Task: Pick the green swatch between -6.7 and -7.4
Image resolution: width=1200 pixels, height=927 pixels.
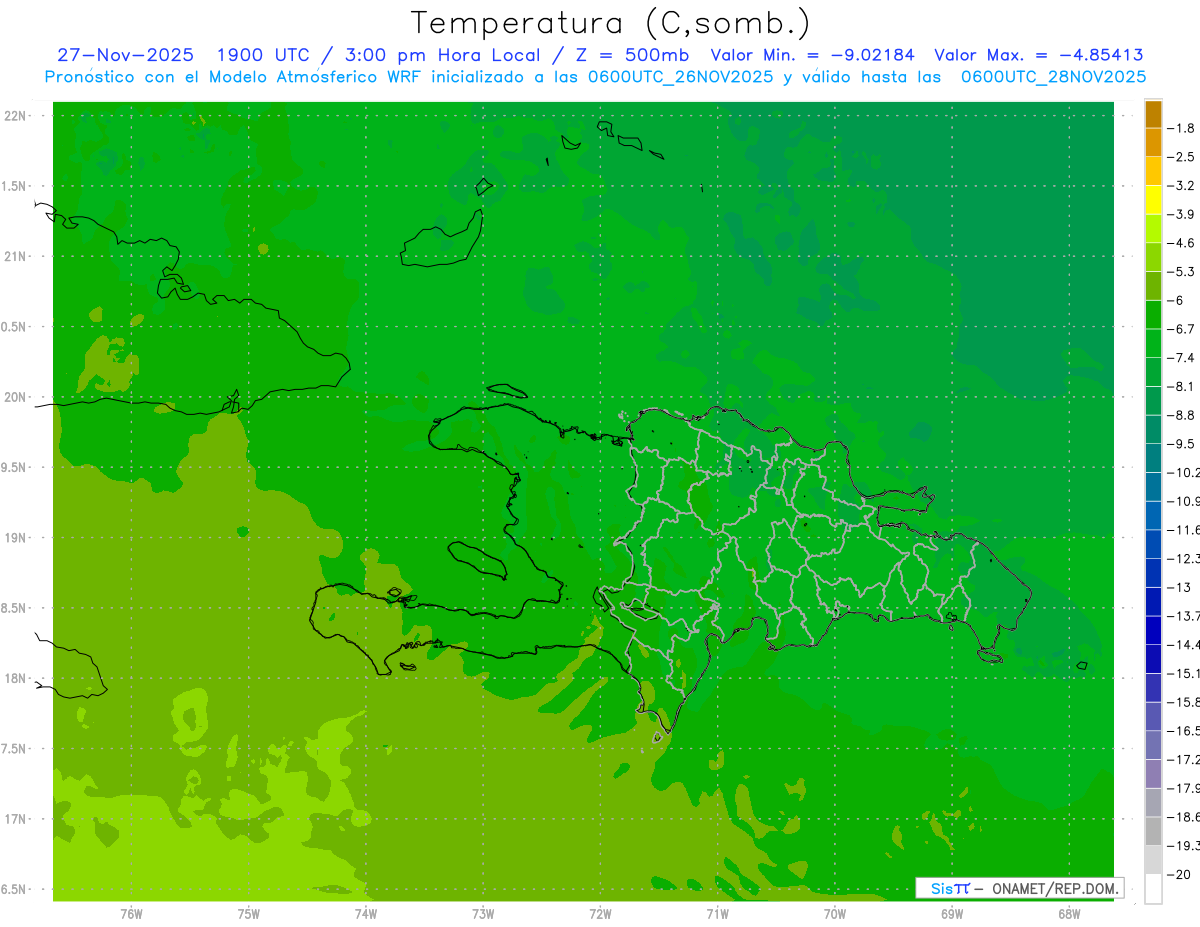Action: tap(1153, 343)
